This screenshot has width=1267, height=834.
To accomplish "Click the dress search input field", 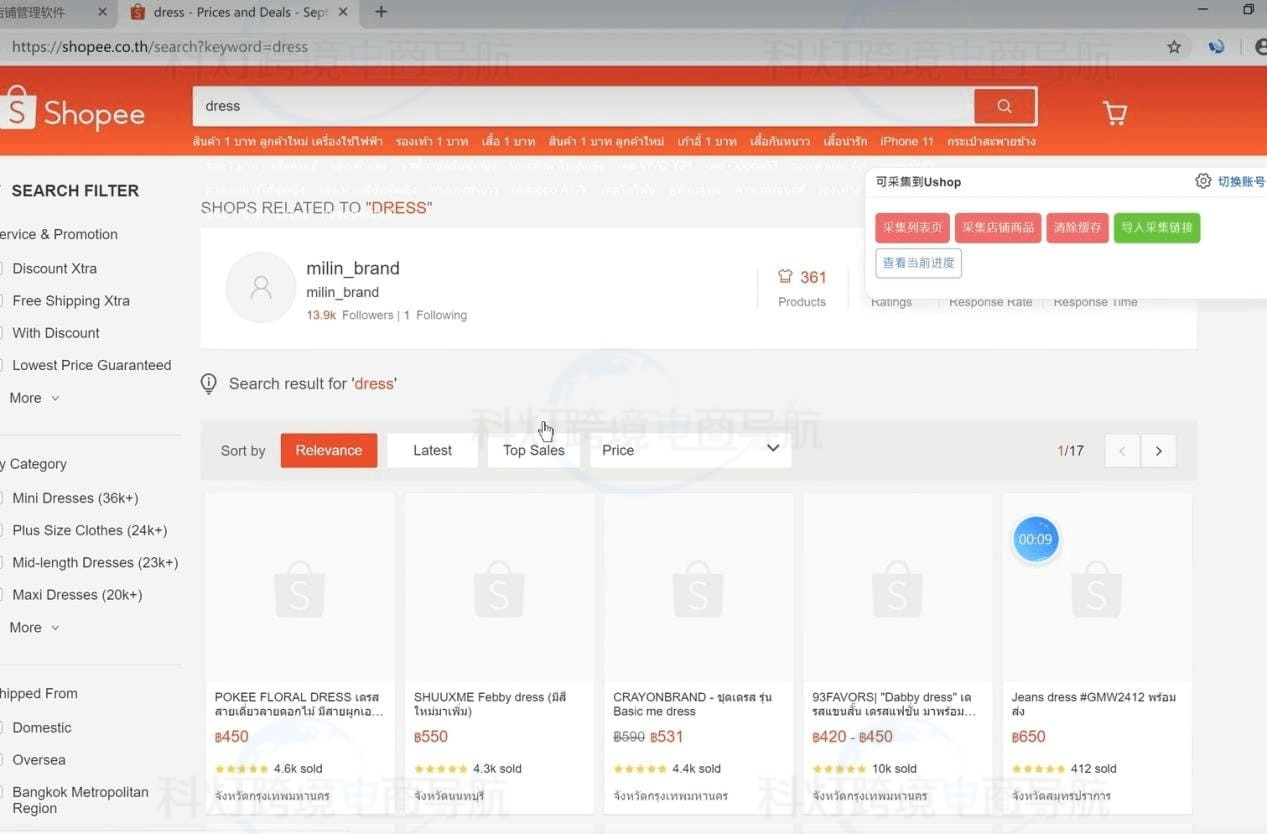I will [x=580, y=106].
